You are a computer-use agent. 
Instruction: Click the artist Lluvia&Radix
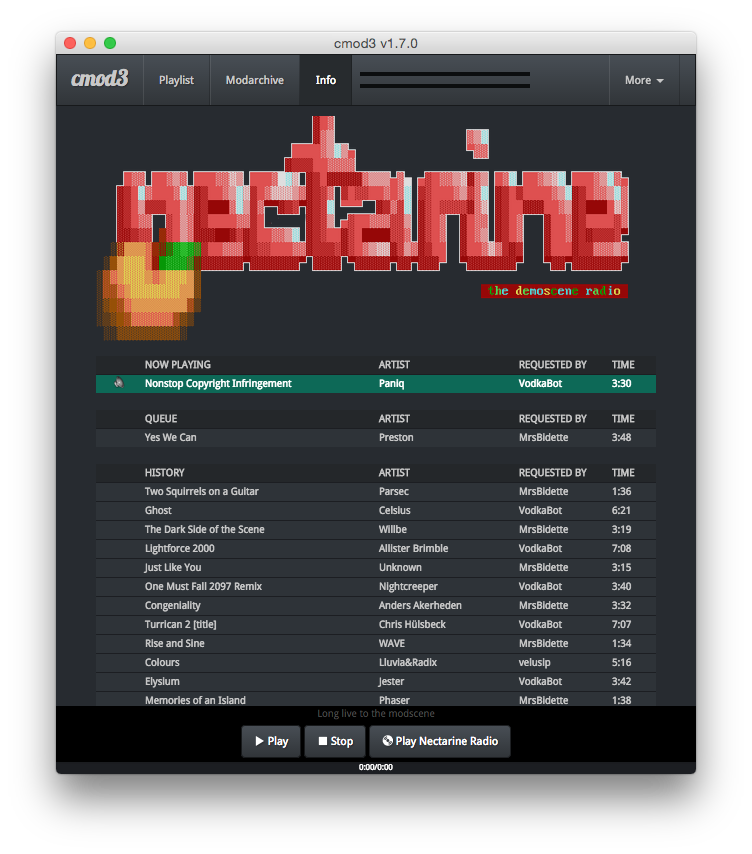(x=408, y=662)
